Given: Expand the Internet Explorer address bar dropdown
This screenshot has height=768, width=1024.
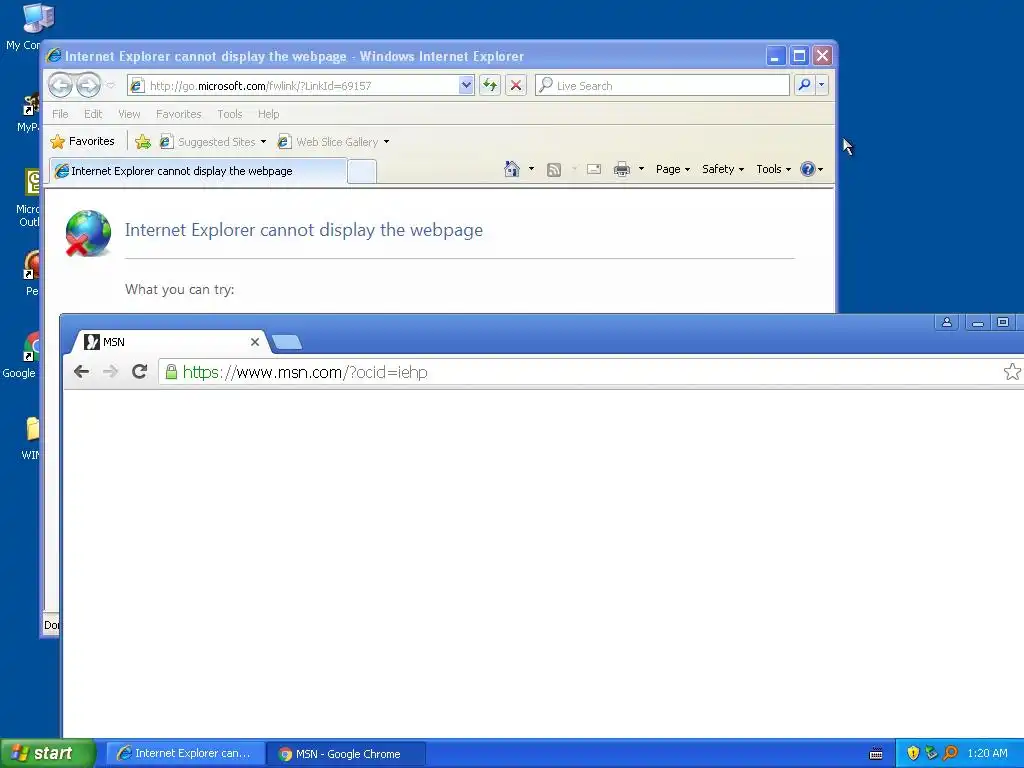Looking at the screenshot, I should pos(466,85).
